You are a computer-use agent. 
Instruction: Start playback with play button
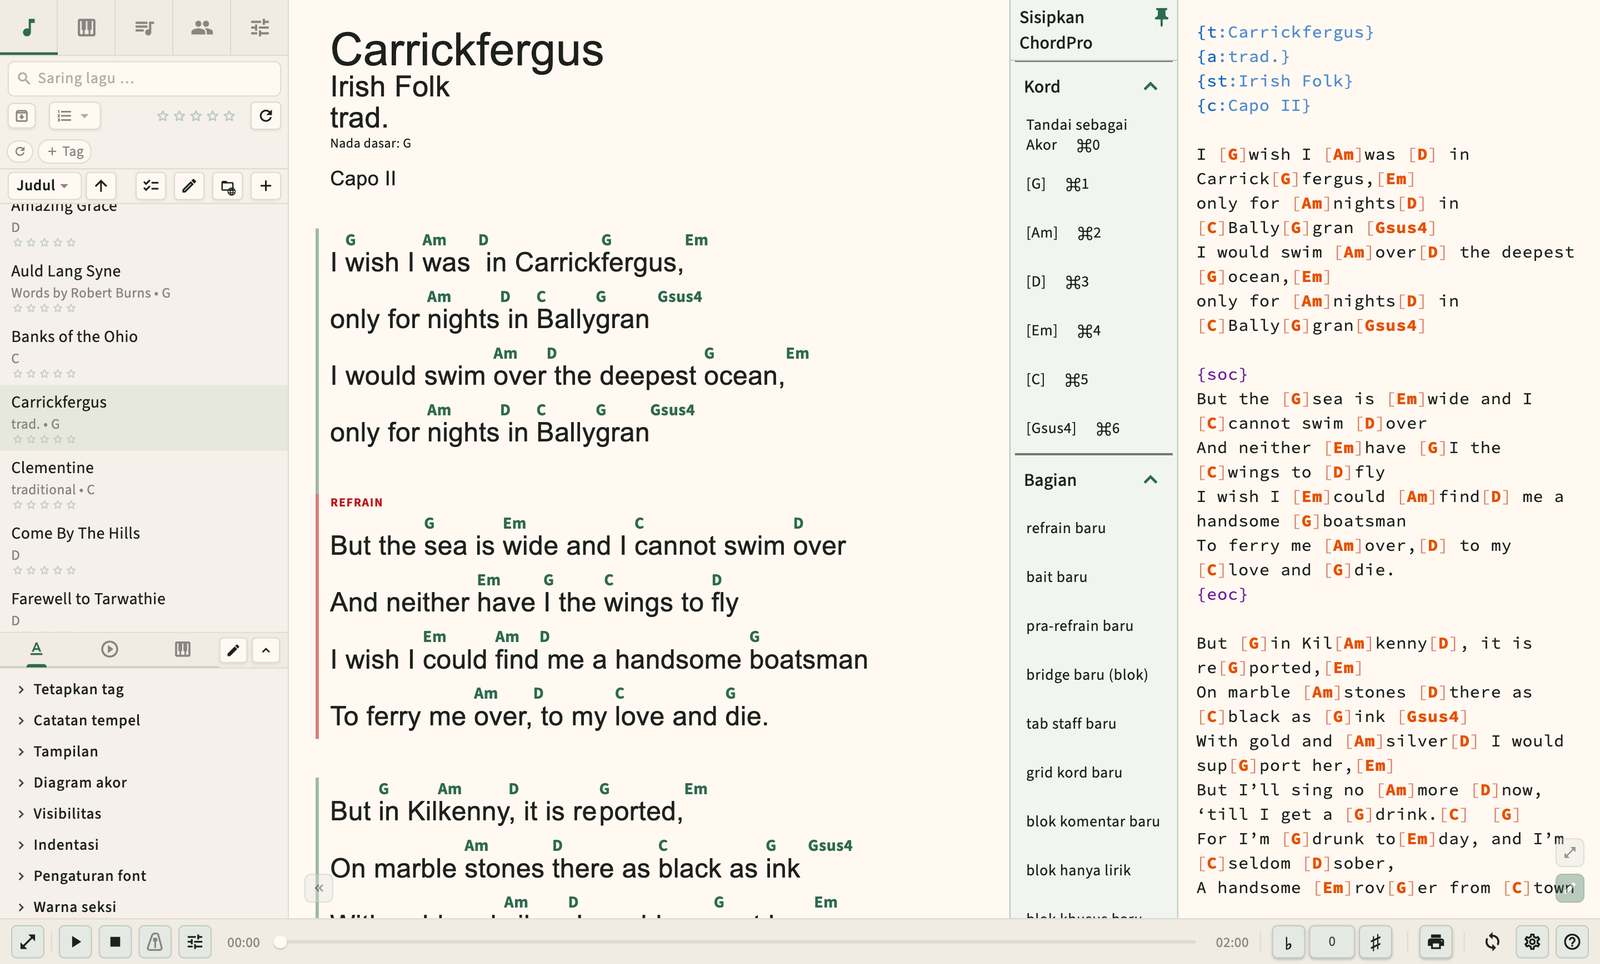point(76,942)
